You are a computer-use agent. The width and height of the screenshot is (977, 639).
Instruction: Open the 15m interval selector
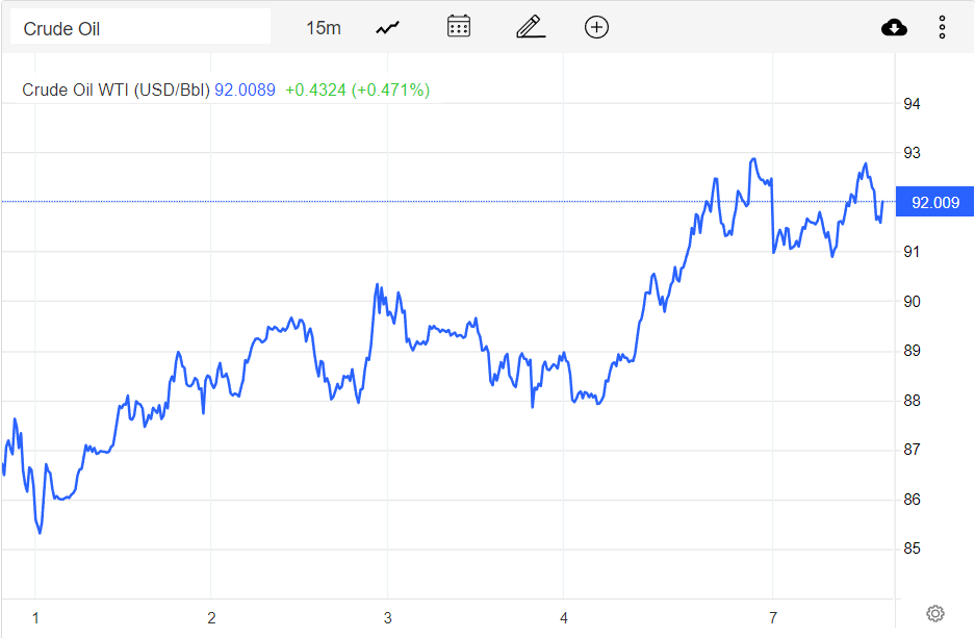tap(323, 28)
